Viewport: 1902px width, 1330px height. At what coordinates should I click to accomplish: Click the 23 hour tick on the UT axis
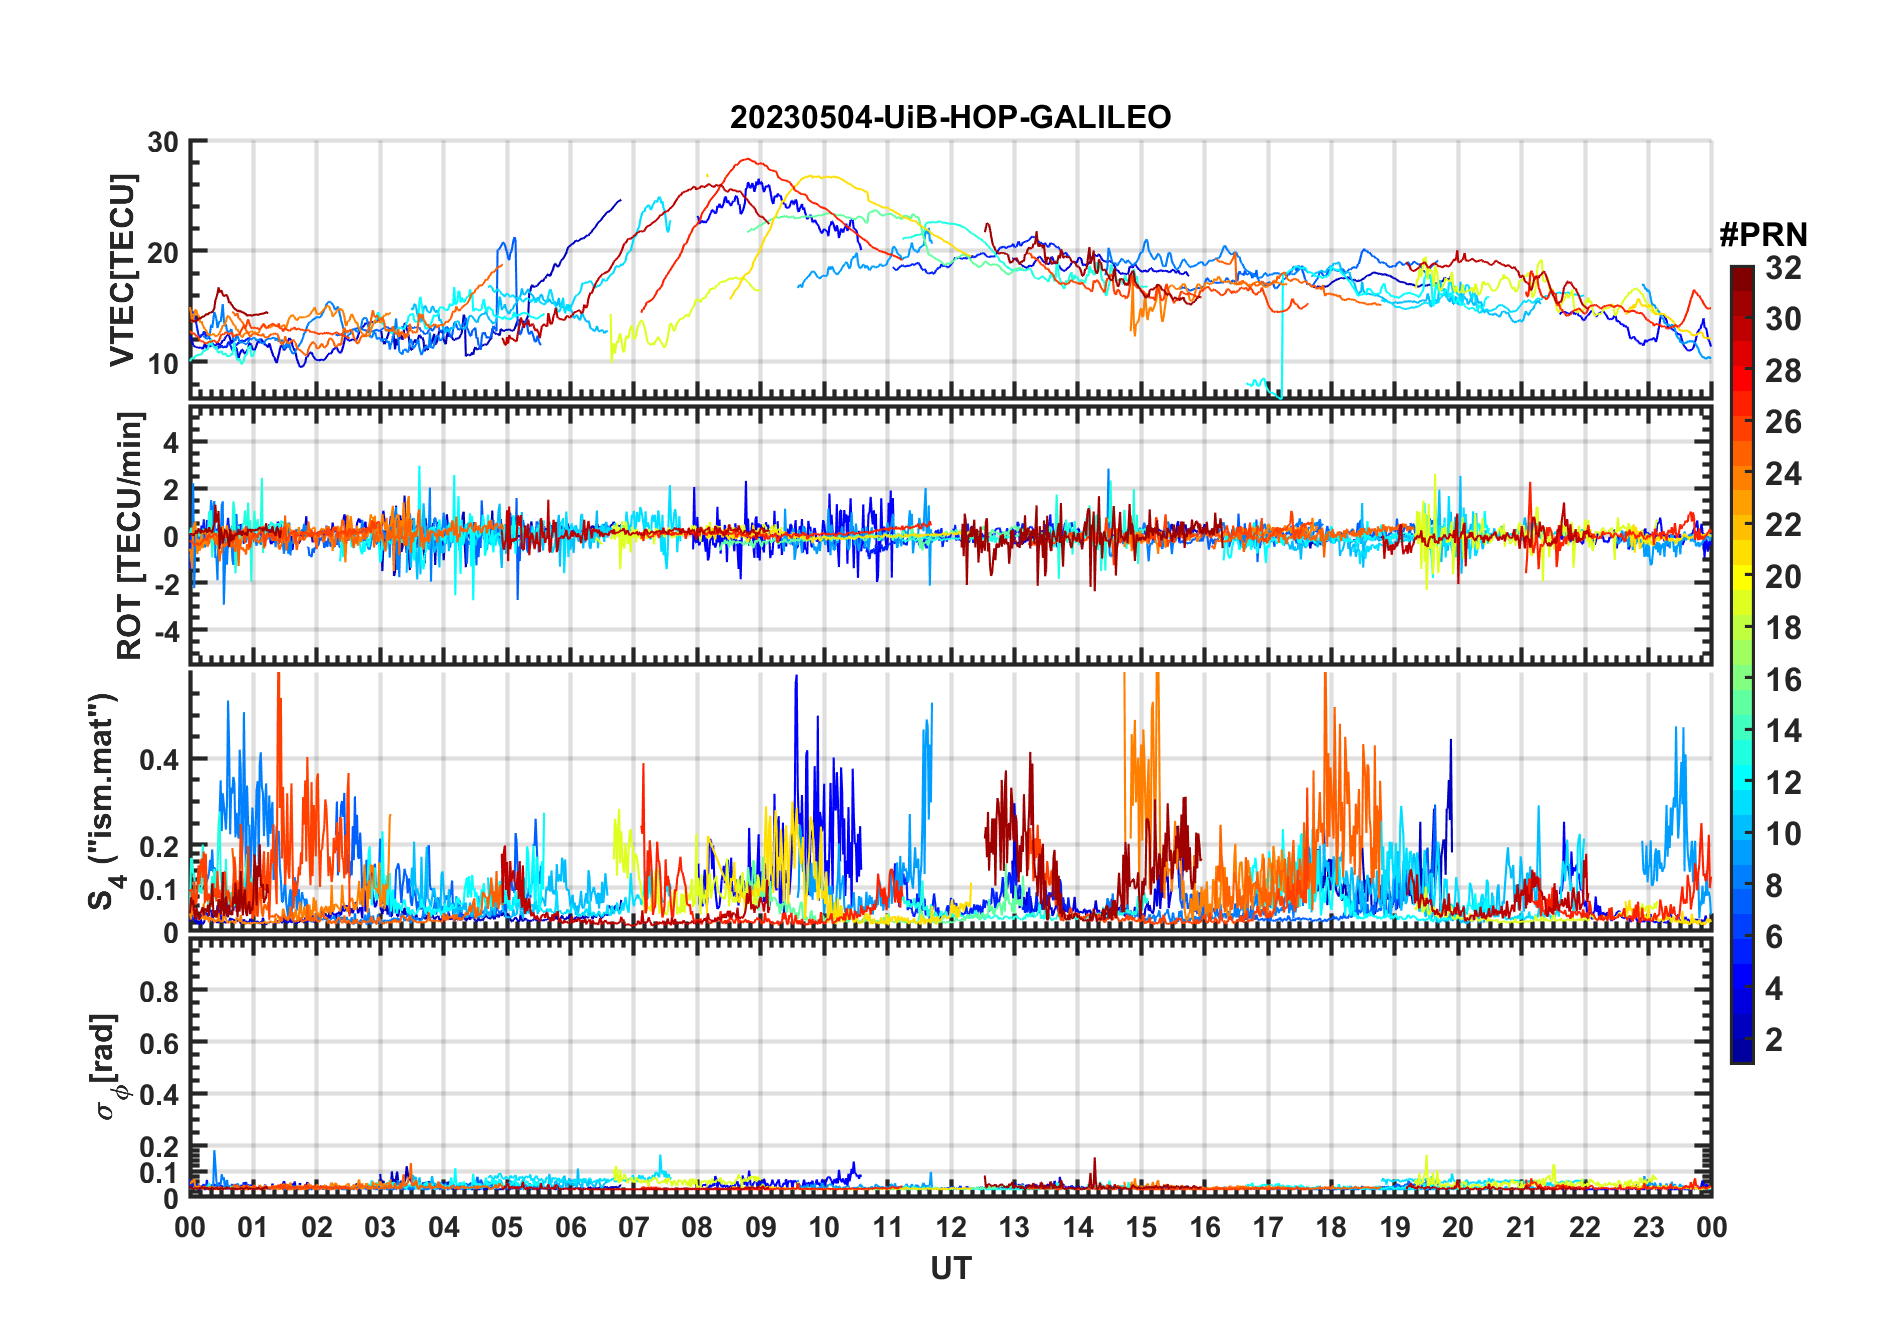[1648, 1228]
